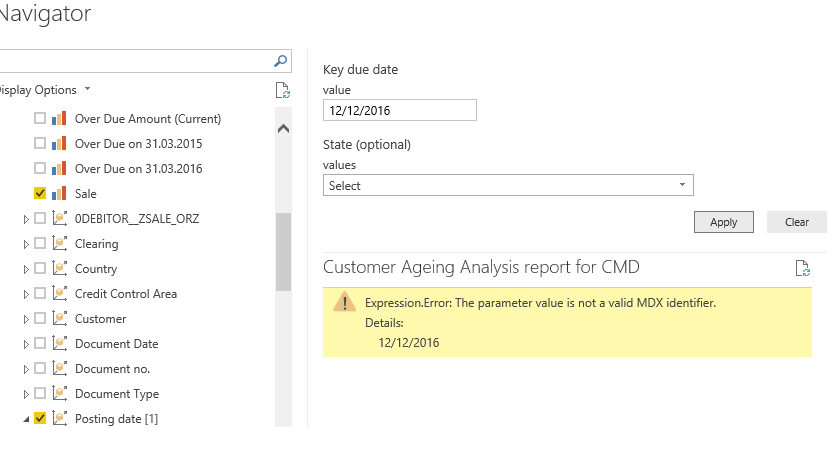Click the tree scrollbar up arrow

(283, 128)
